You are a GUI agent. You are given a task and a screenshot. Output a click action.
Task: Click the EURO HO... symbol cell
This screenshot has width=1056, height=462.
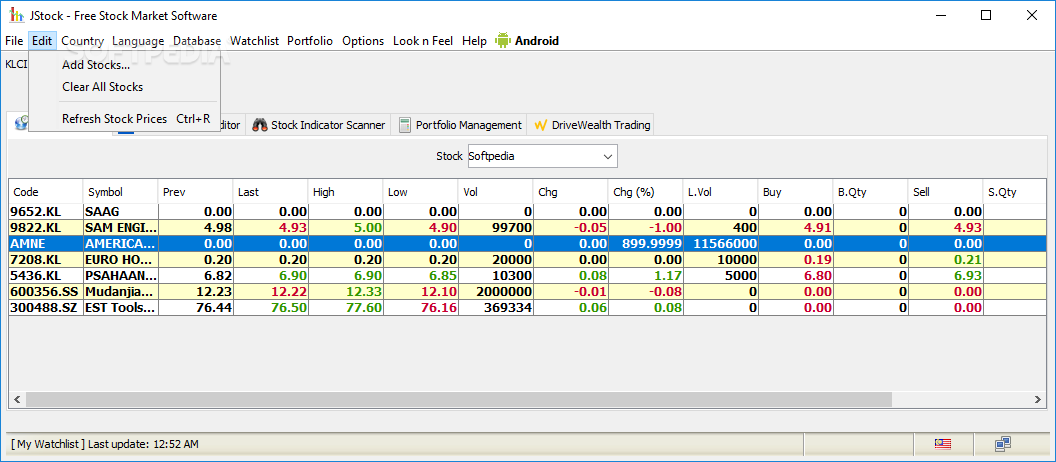pyautogui.click(x=120, y=260)
